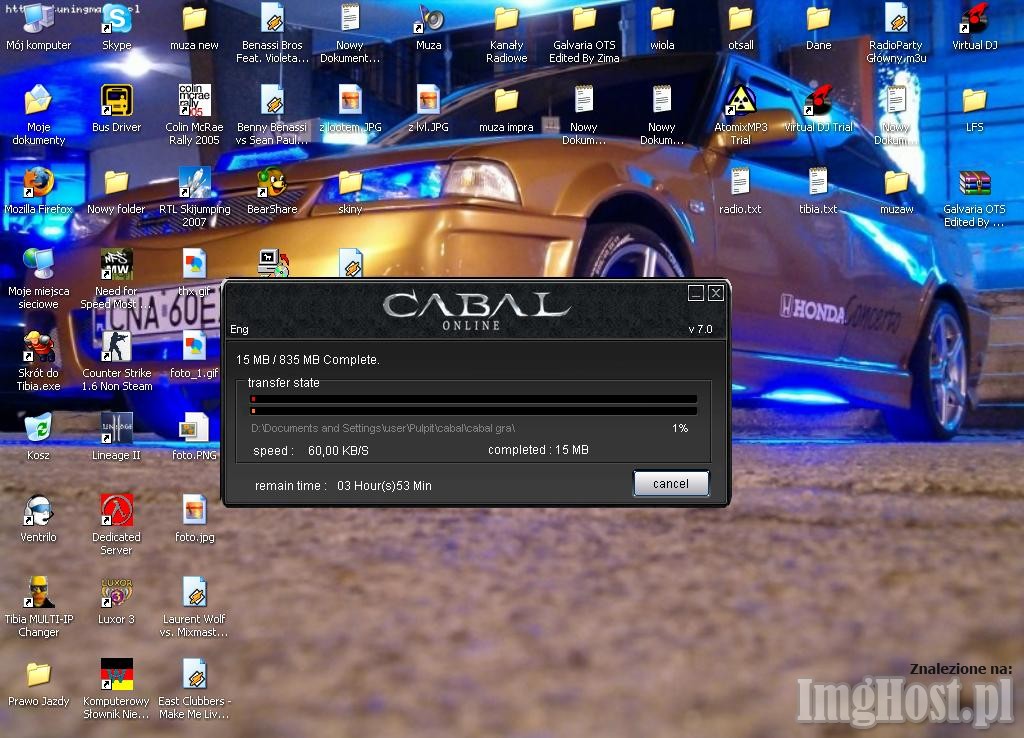Select East Clubbers - Make Me Live file
This screenshot has width=1024, height=738.
tap(194, 675)
